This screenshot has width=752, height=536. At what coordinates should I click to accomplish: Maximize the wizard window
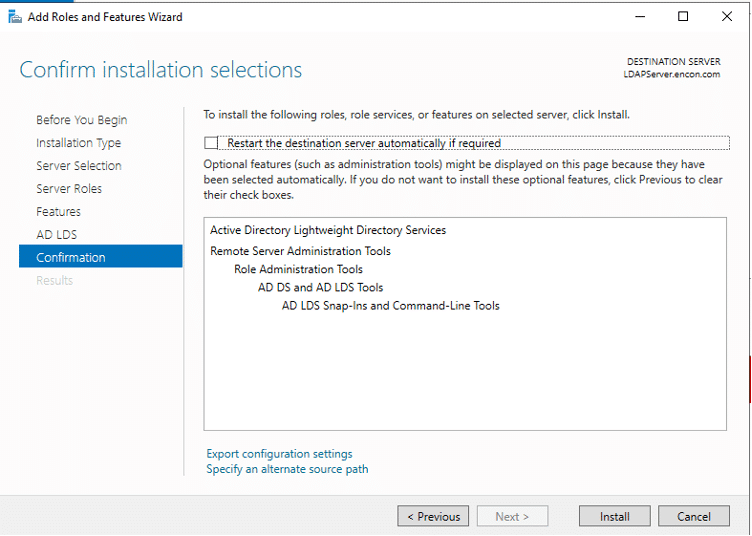coord(683,16)
